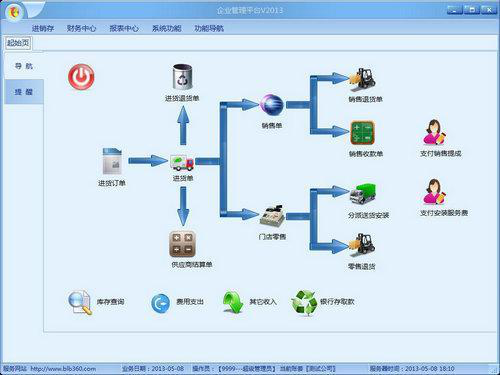Open 库存查询 magnifier icon
Screen dimensions: 500x375
[x=80, y=302]
